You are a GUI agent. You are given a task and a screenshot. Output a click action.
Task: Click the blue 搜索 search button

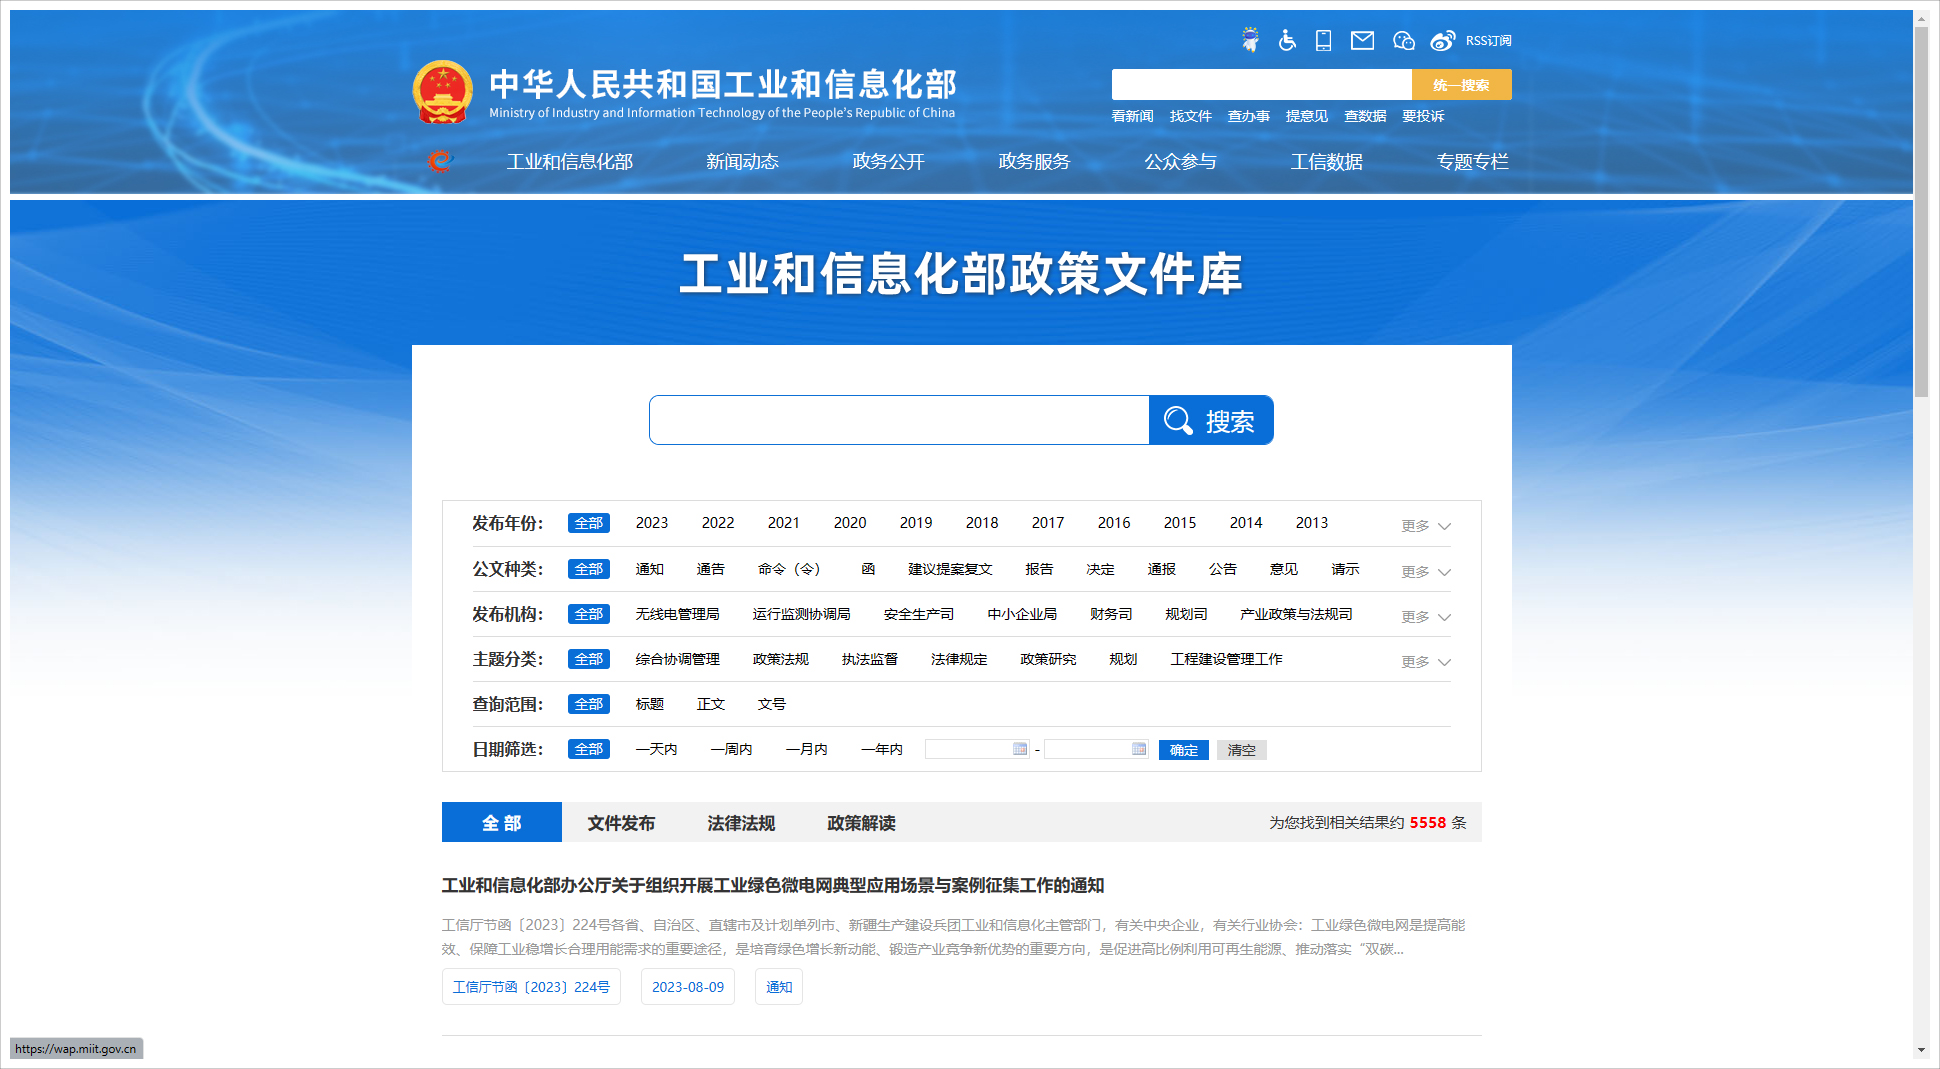pos(1210,421)
